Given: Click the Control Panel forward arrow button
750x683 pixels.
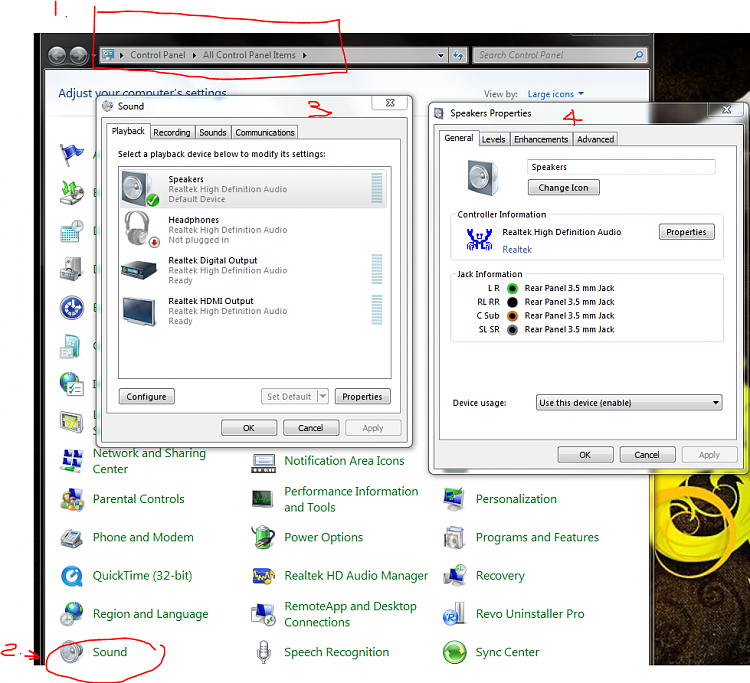Looking at the screenshot, I should point(78,55).
